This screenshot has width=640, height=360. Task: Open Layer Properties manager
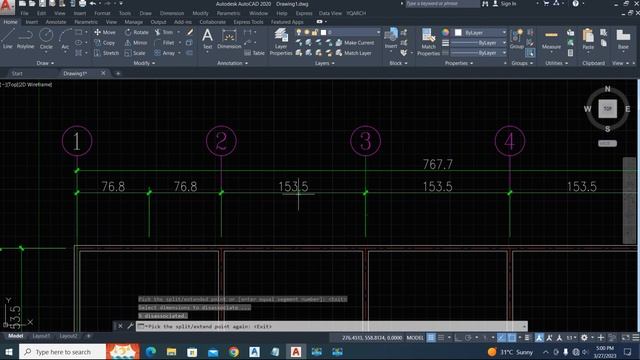pos(281,42)
